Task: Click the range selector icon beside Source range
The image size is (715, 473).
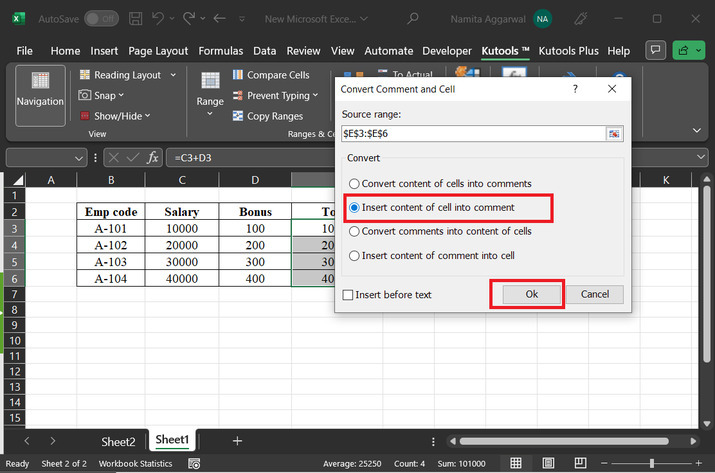Action: pos(614,134)
